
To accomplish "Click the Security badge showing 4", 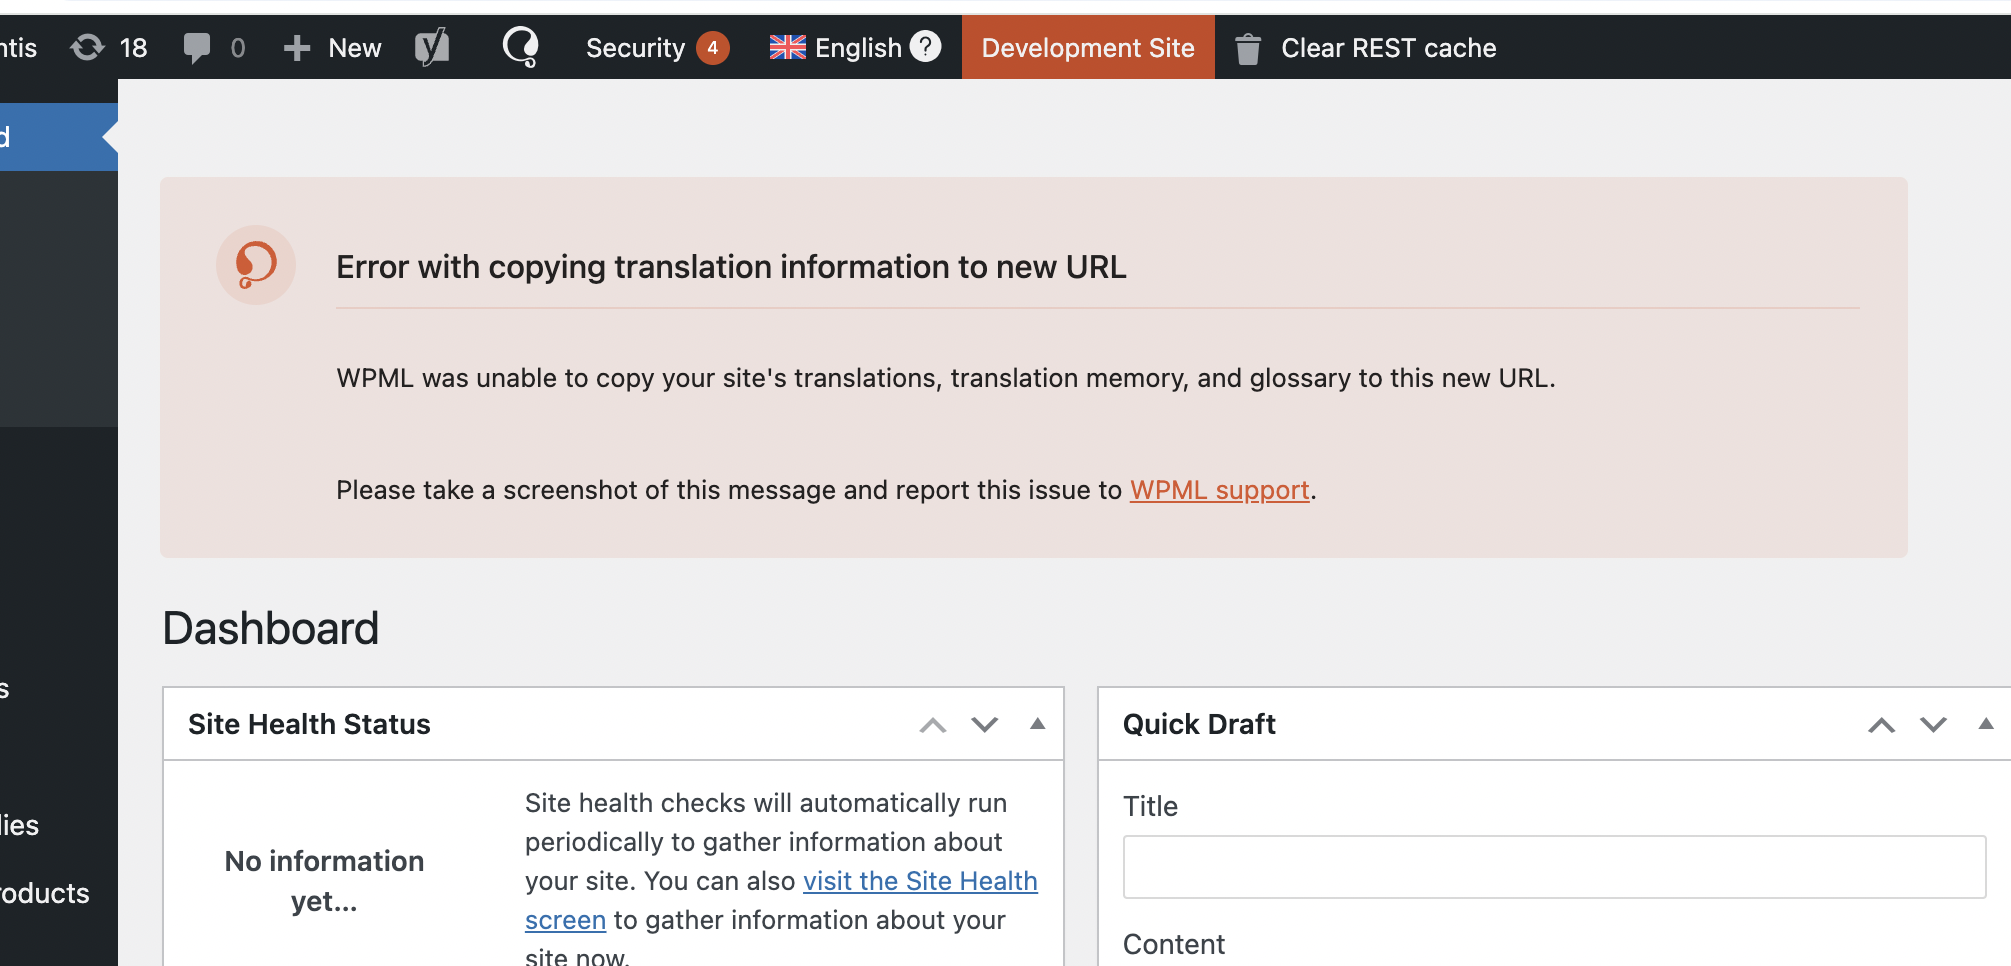I will [712, 47].
